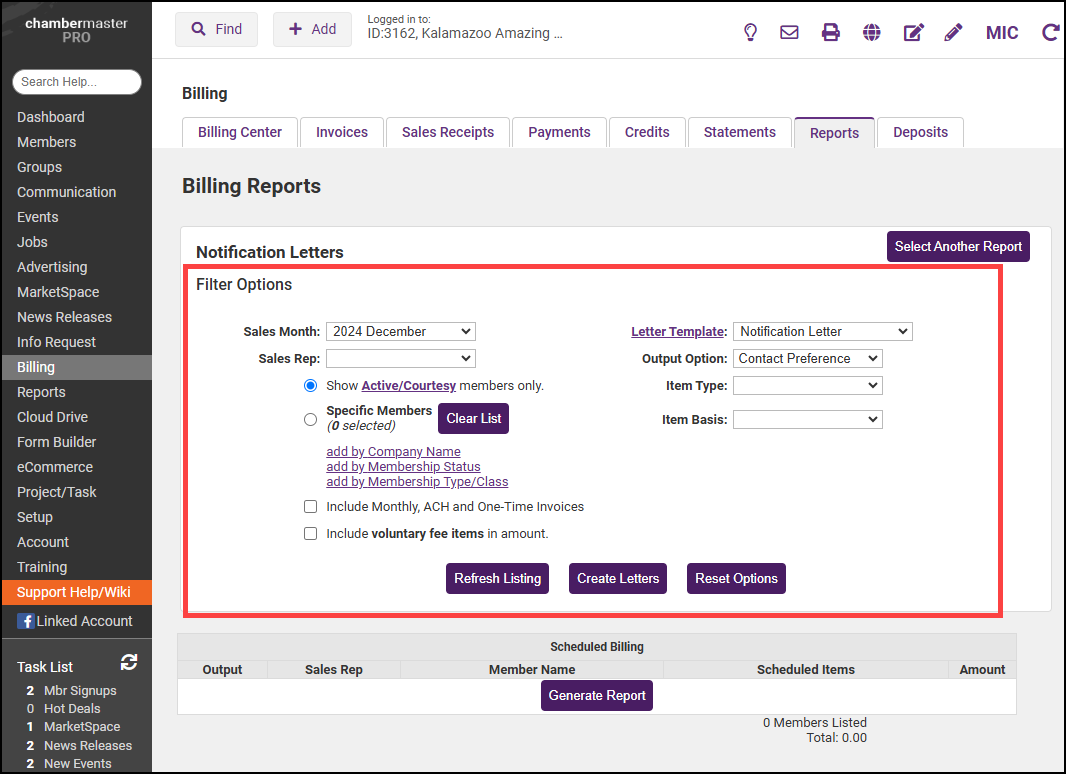The image size is (1066, 774).
Task: Enable Include Monthly, ACH and One-Time Invoices
Action: (x=311, y=507)
